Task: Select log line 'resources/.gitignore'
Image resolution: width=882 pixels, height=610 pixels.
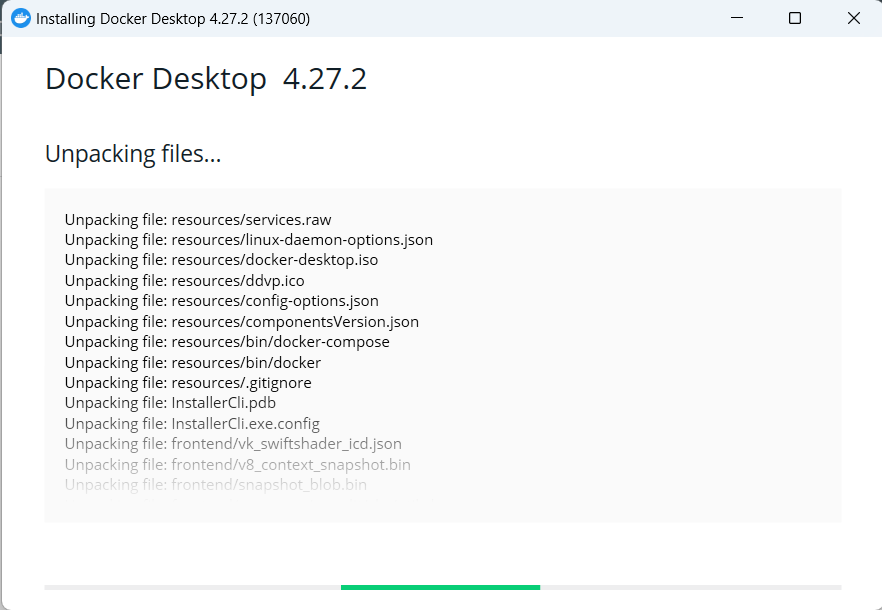Action: click(x=188, y=383)
